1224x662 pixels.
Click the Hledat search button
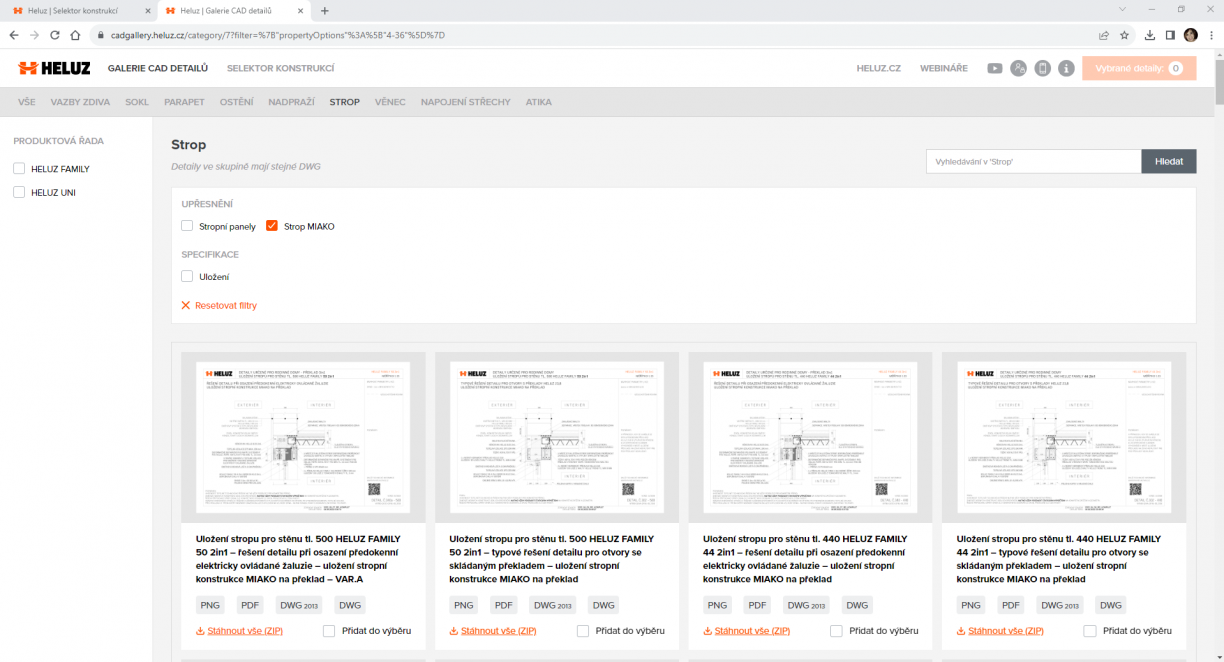click(1169, 161)
